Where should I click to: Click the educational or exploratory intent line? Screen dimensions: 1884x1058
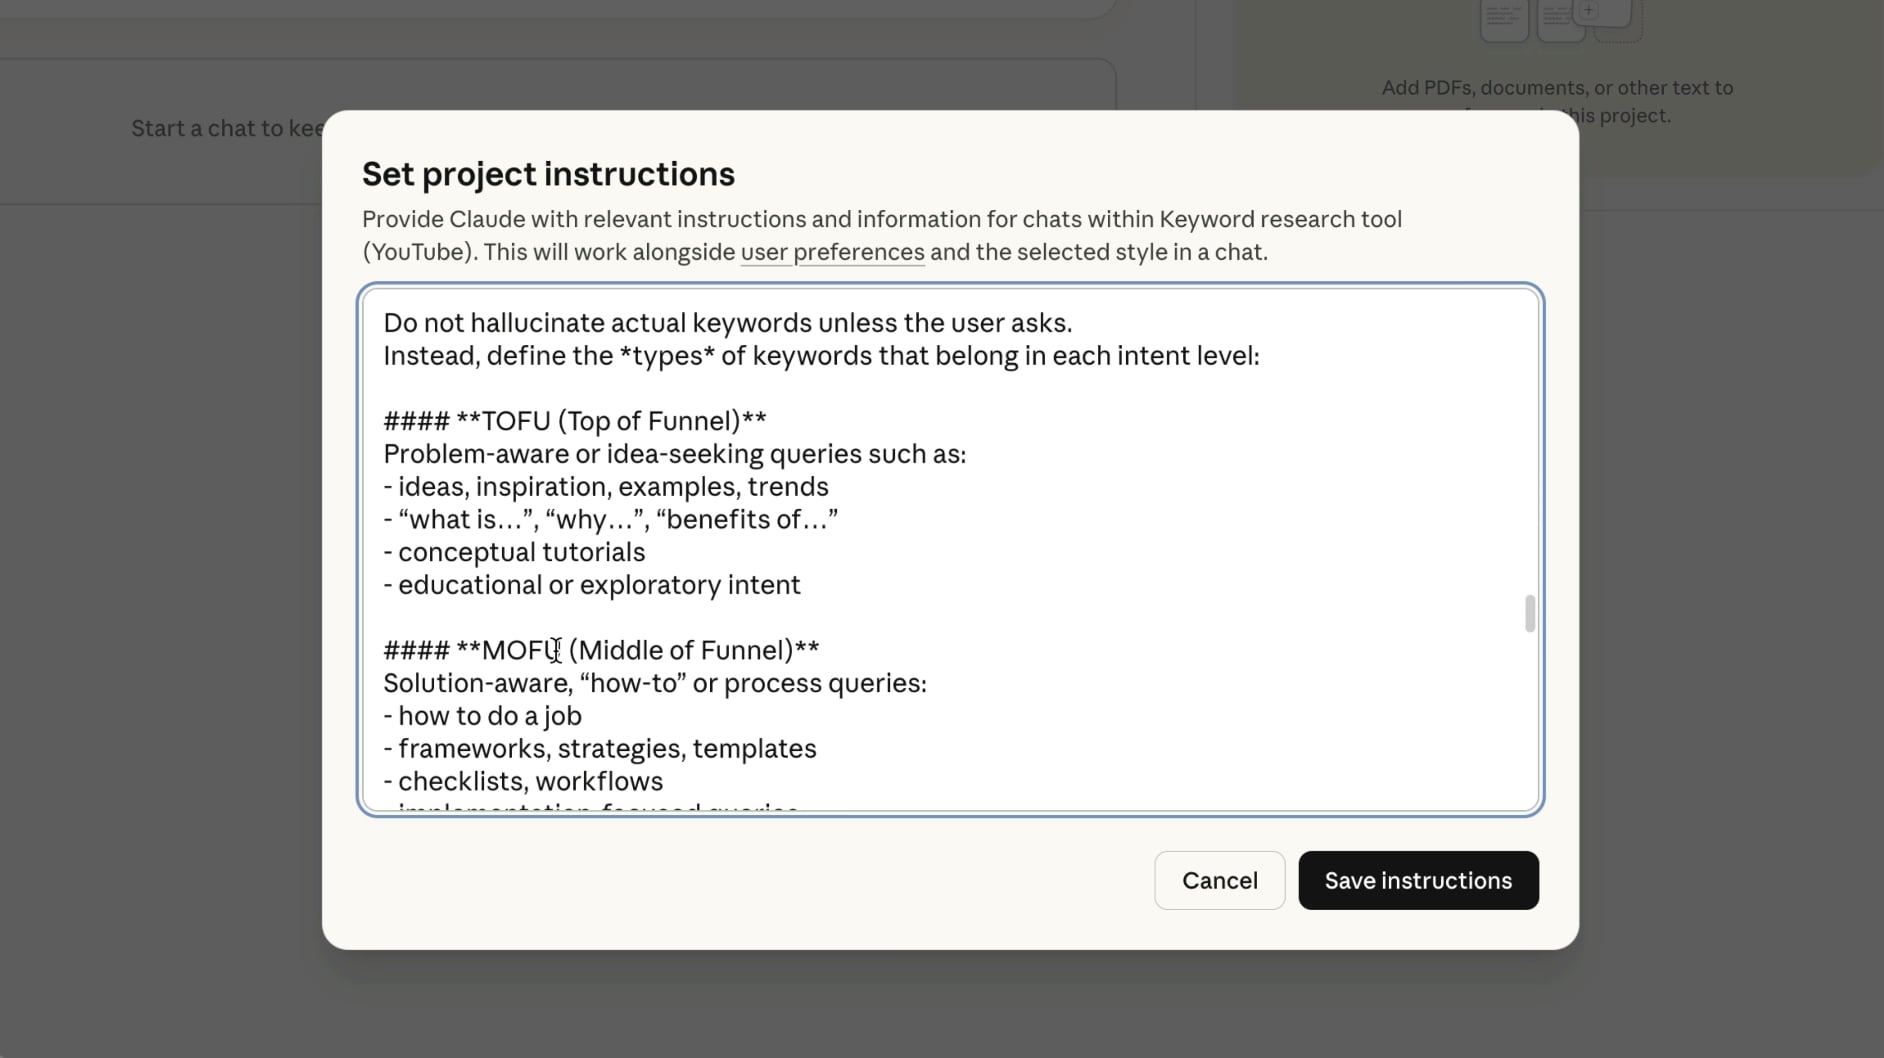click(592, 584)
